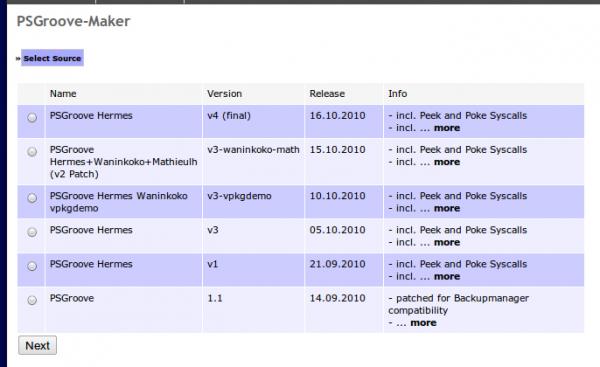
Task: Open 'more' link in v3-waninkoko-math row
Action: point(447,162)
